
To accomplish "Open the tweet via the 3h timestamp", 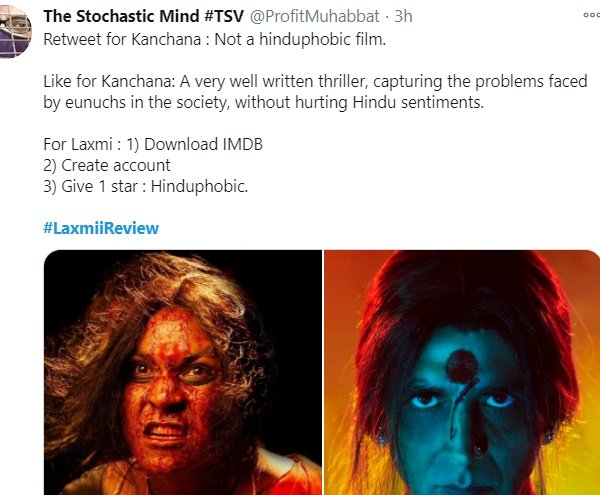I will (403, 16).
